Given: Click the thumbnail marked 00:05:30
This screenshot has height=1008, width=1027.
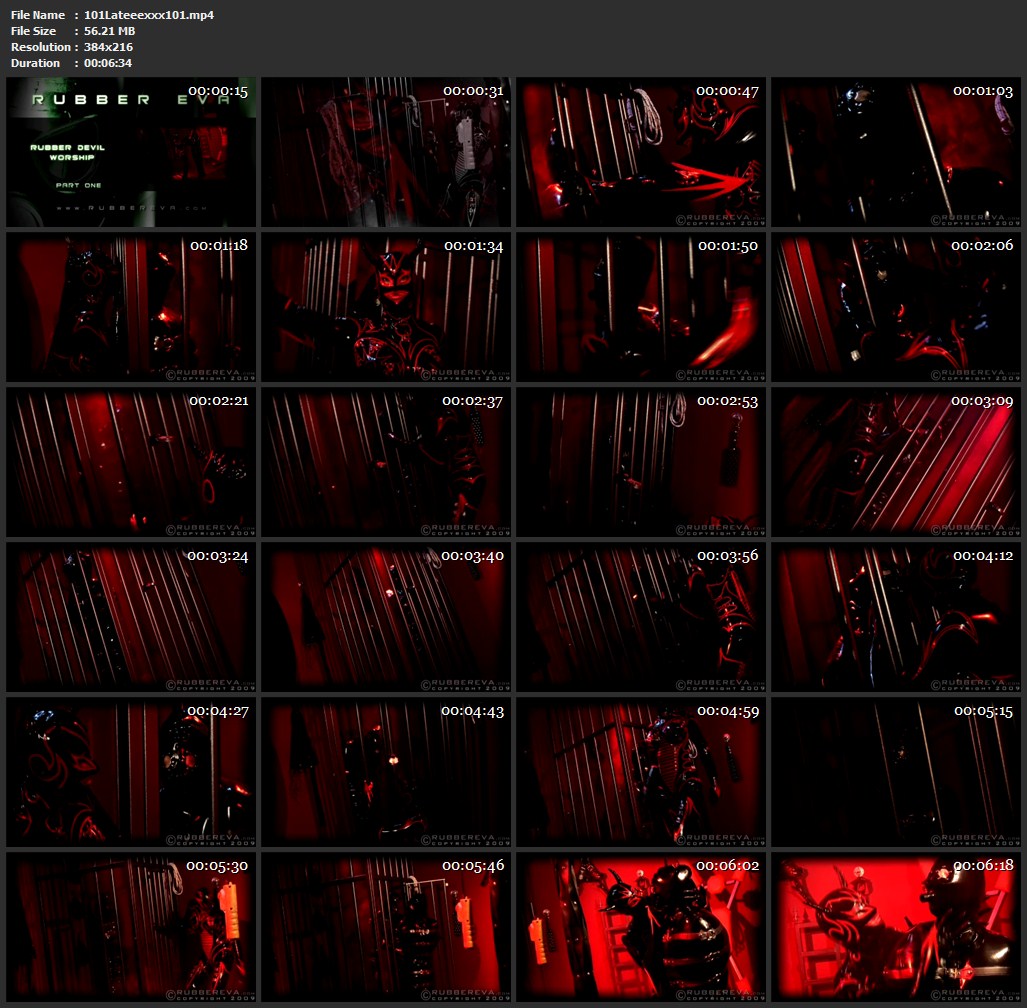Looking at the screenshot, I should pos(131,927).
